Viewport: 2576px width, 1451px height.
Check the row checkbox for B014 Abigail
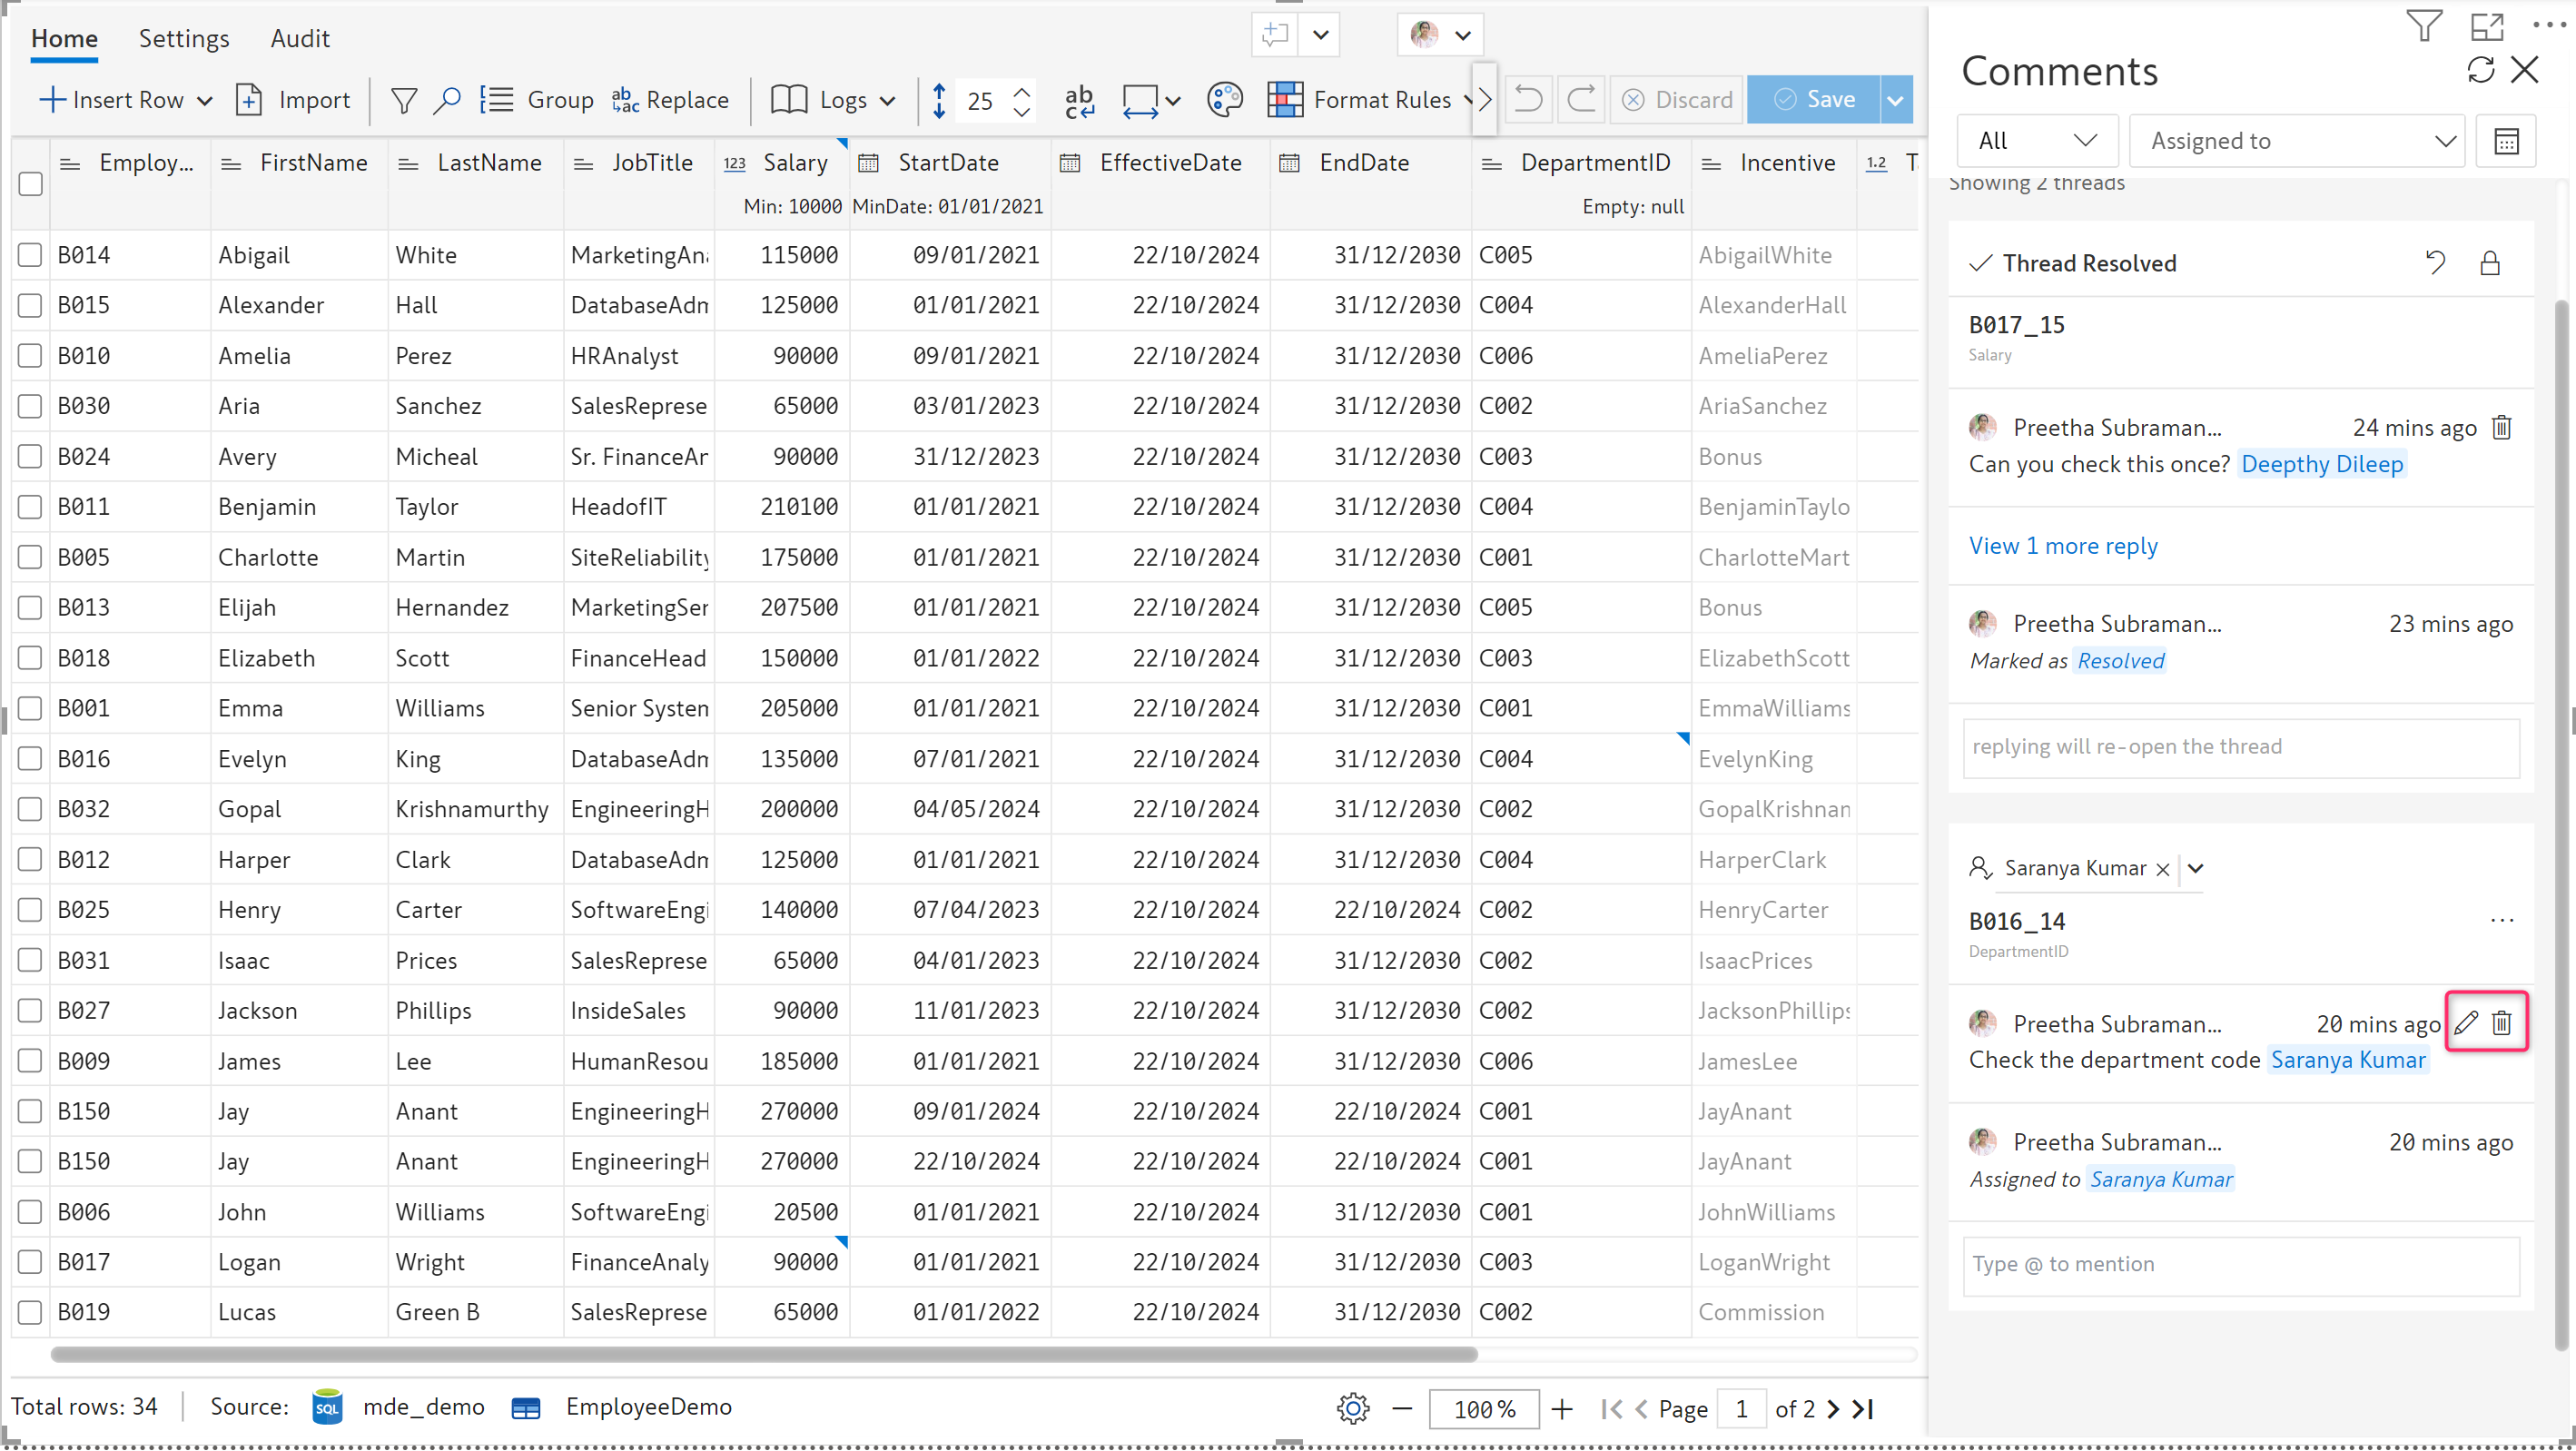pyautogui.click(x=30, y=255)
